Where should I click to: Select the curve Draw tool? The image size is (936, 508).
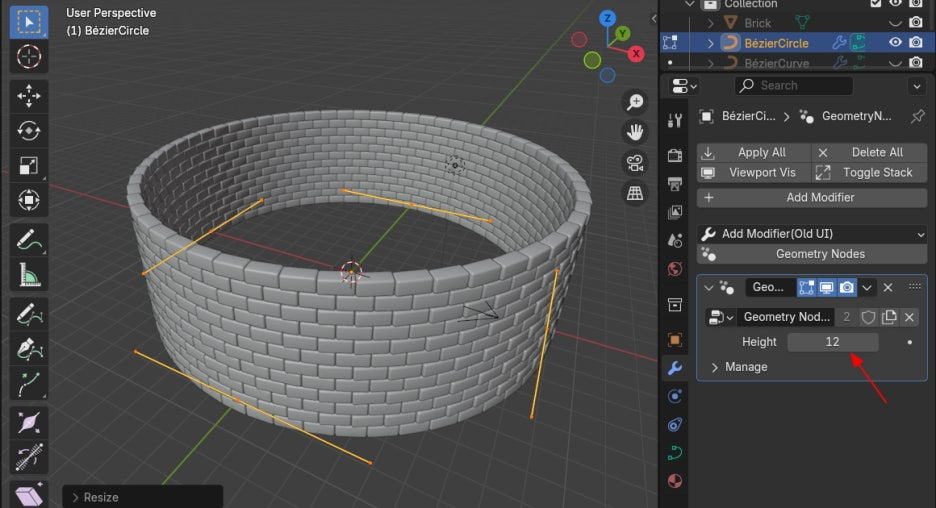pos(29,315)
